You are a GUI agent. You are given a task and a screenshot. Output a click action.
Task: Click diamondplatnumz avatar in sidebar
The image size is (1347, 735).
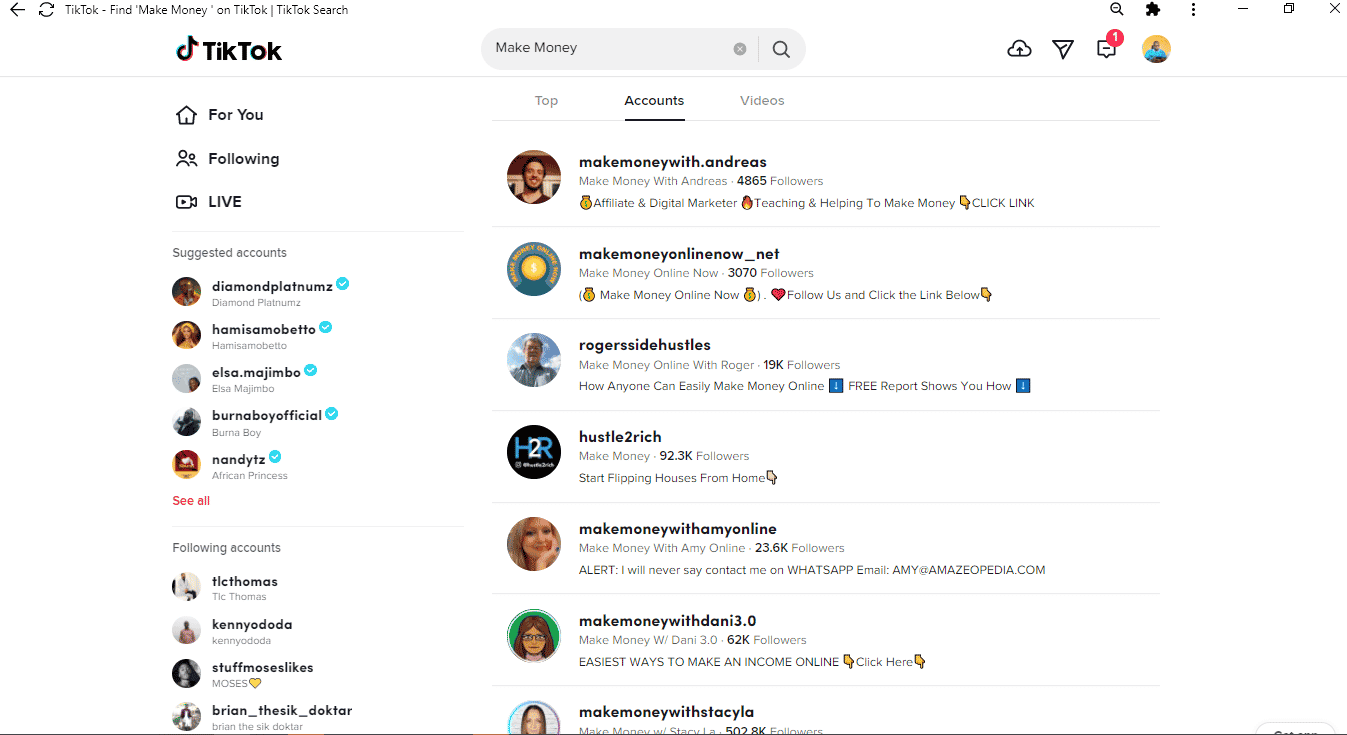(187, 292)
